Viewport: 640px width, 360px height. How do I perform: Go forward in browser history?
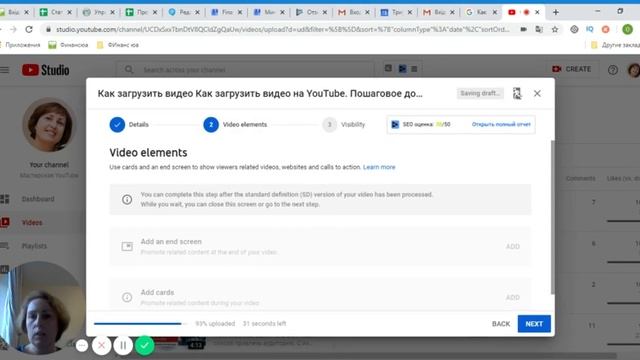13,29
